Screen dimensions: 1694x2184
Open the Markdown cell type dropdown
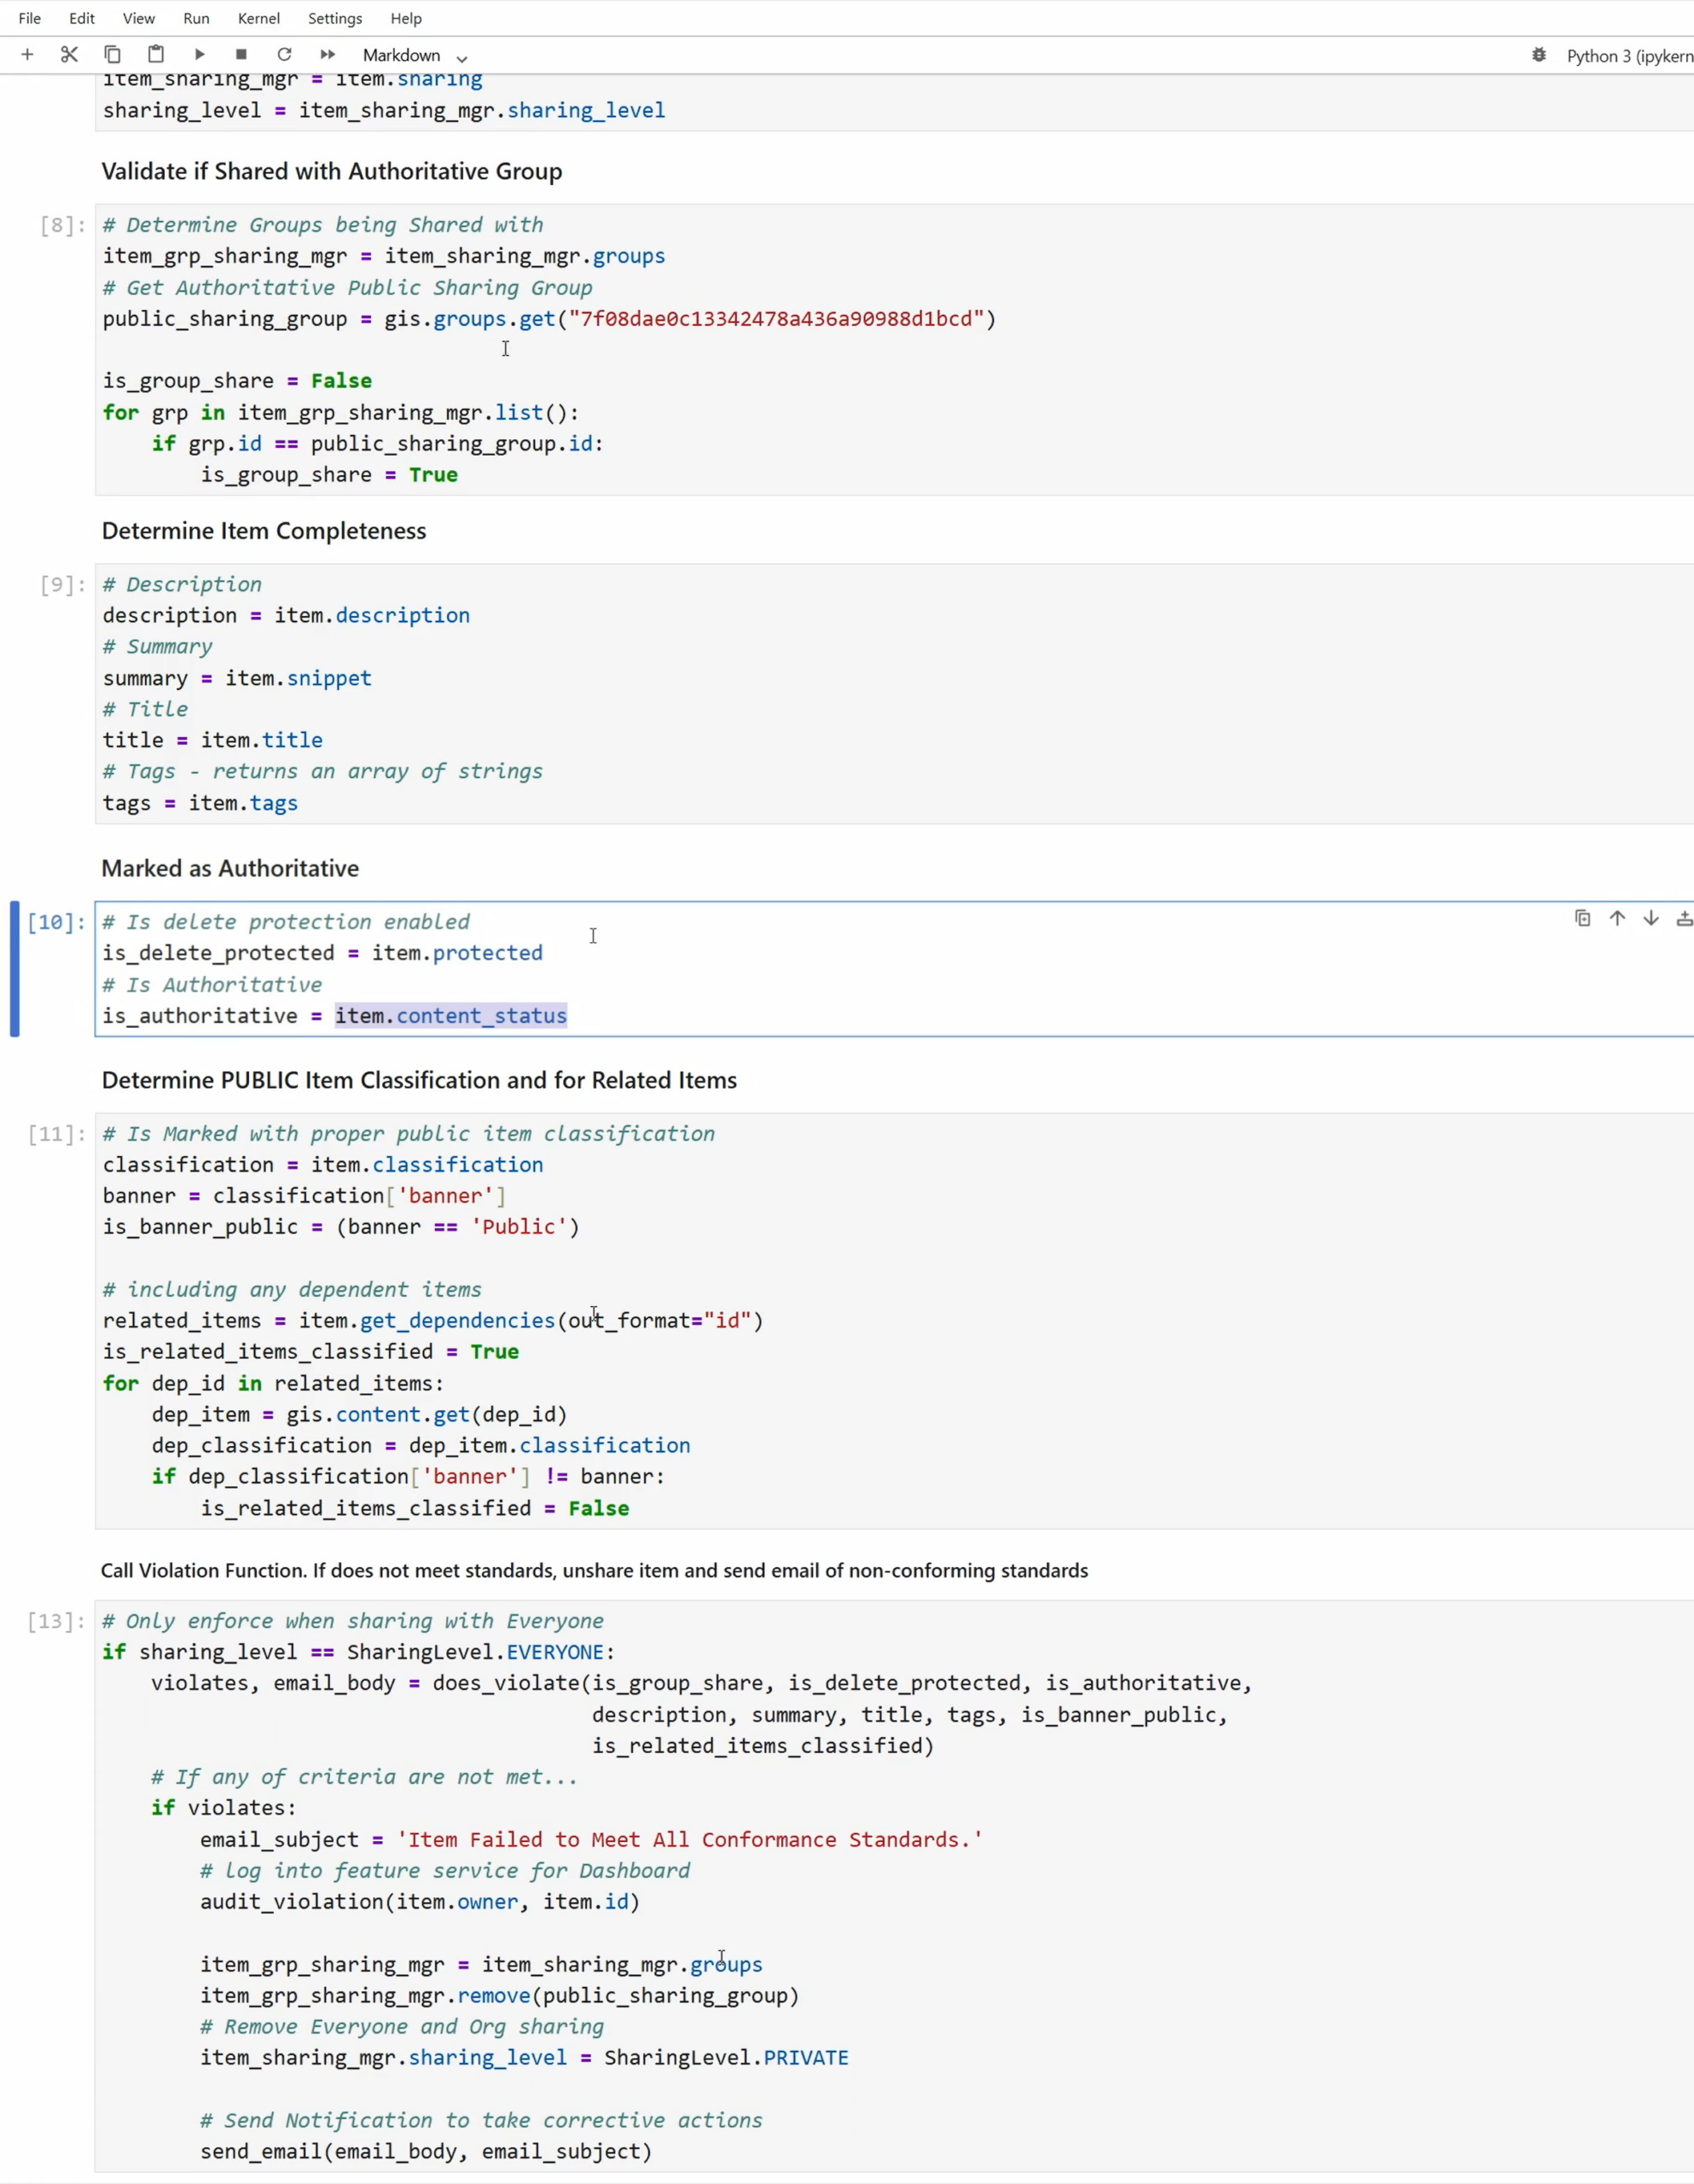(414, 56)
